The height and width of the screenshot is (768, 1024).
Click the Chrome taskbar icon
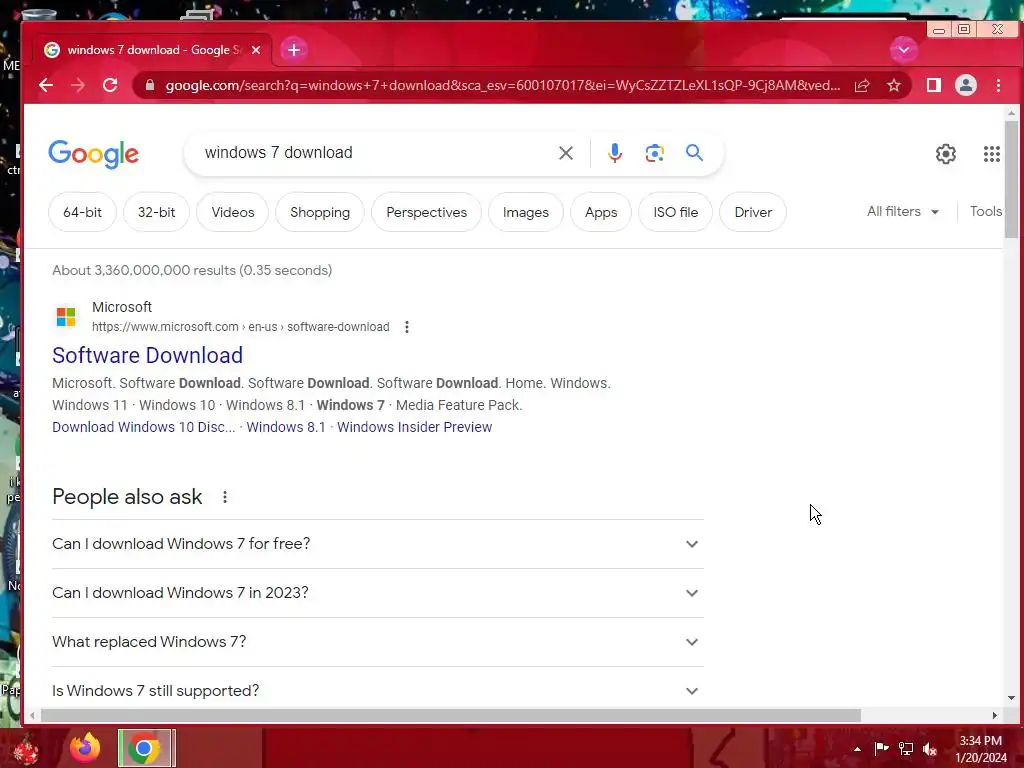[146, 748]
